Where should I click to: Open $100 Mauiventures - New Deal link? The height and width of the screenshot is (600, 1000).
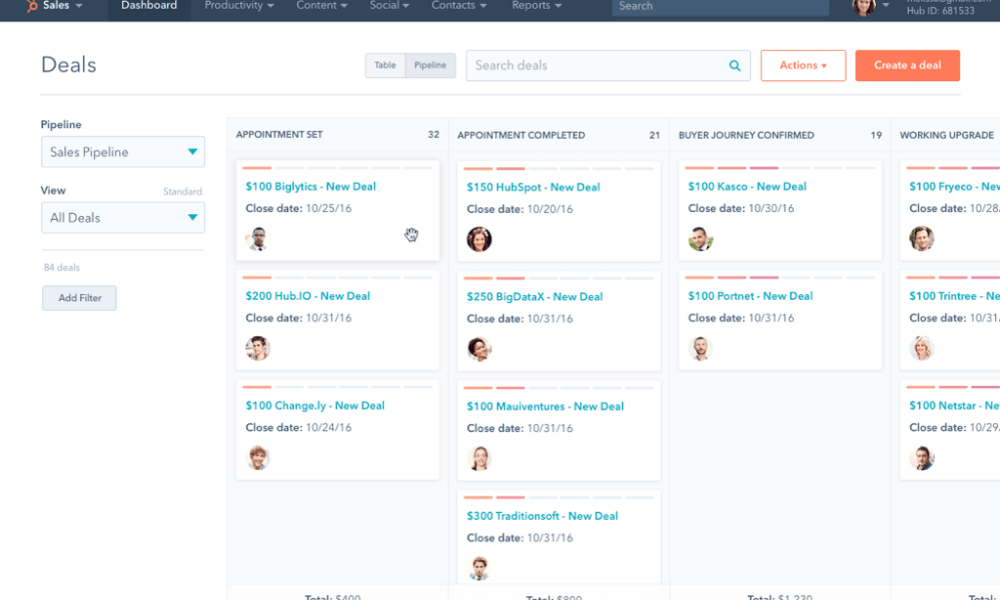545,407
